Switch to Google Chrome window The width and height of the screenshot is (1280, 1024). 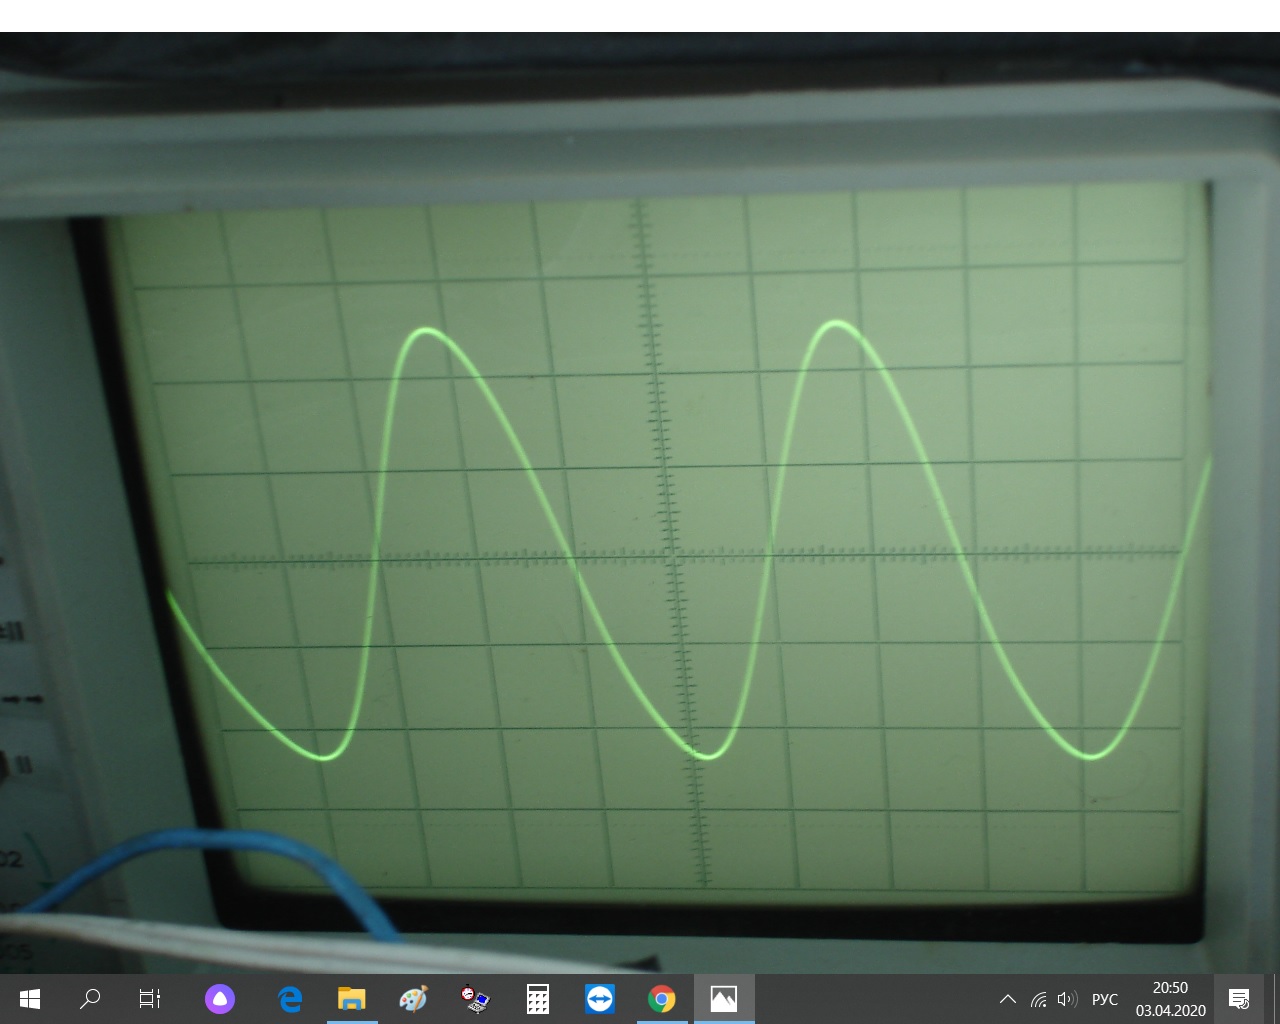click(662, 998)
